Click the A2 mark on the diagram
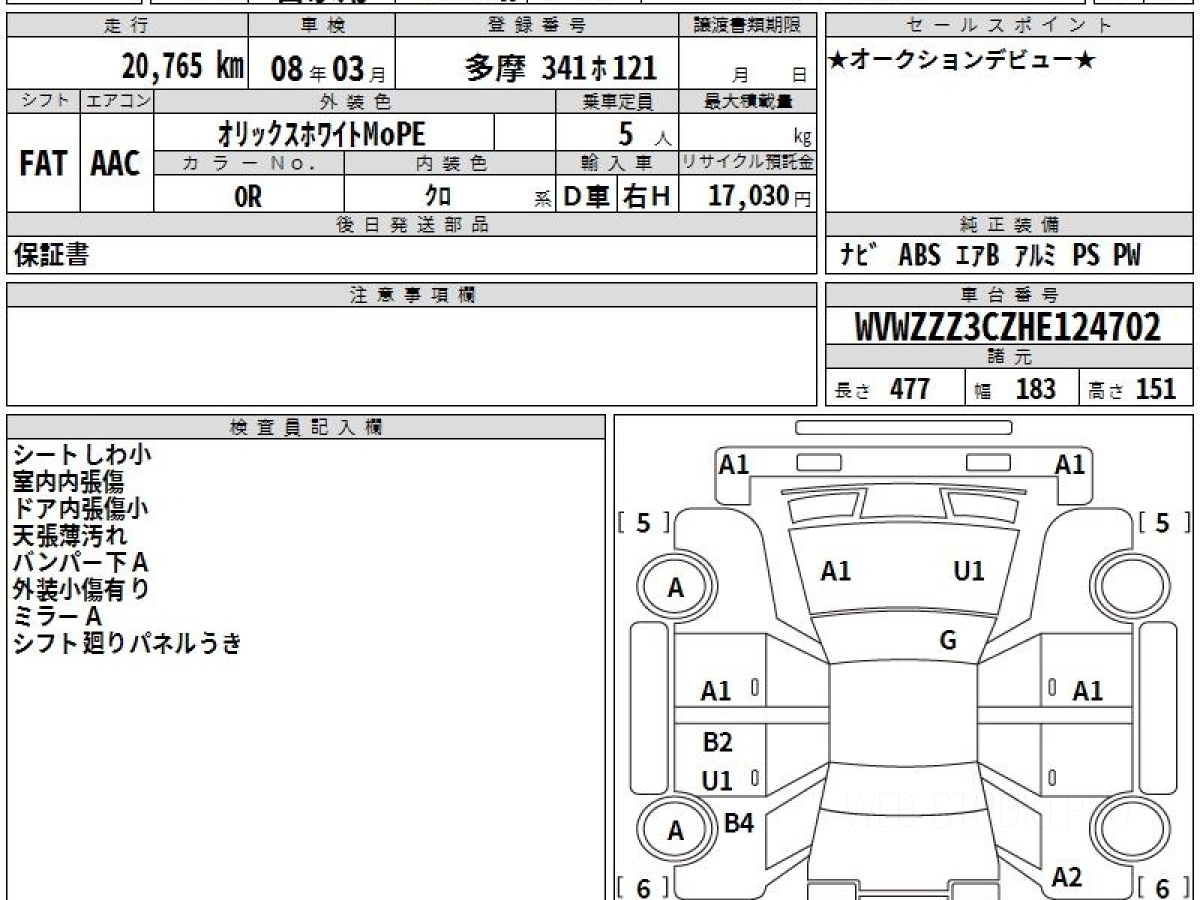The width and height of the screenshot is (1200, 900). [1067, 877]
